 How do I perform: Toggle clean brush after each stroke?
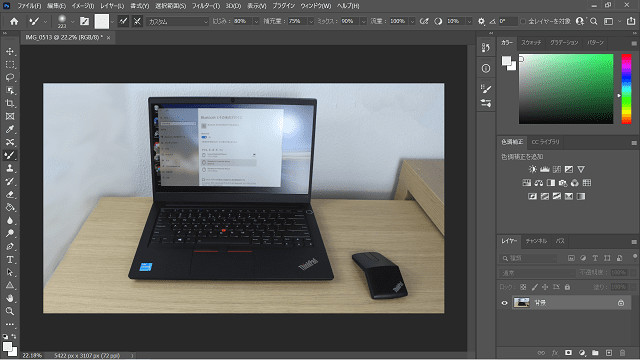pos(137,21)
